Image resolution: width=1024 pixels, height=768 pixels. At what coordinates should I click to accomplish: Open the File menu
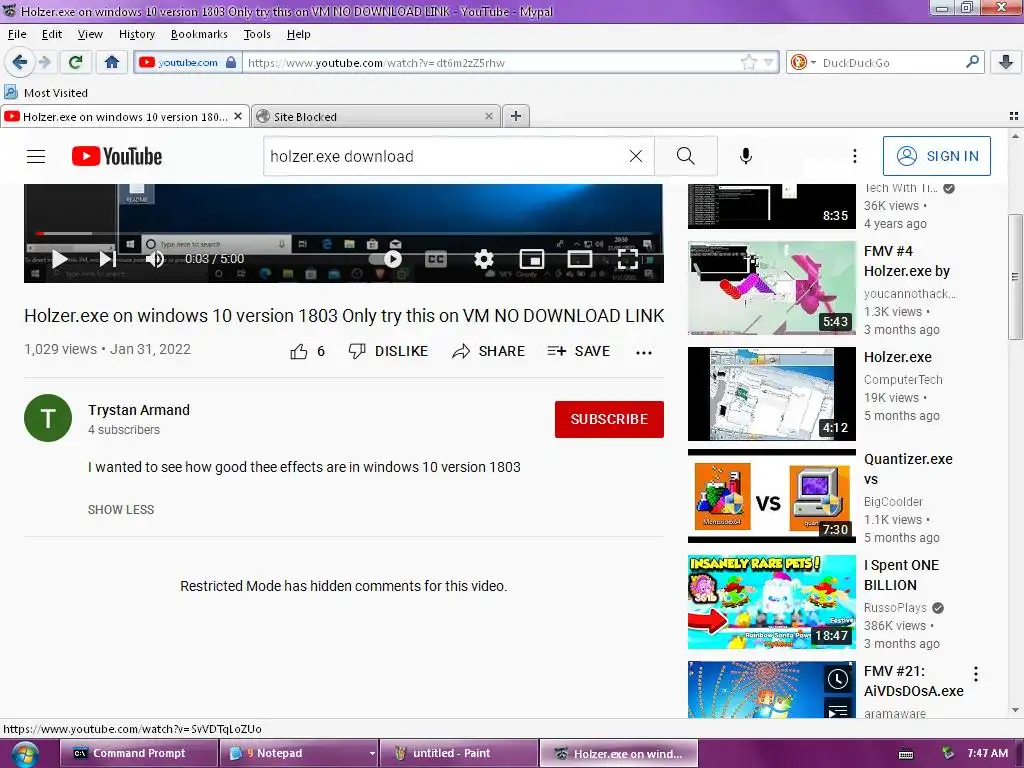point(17,34)
